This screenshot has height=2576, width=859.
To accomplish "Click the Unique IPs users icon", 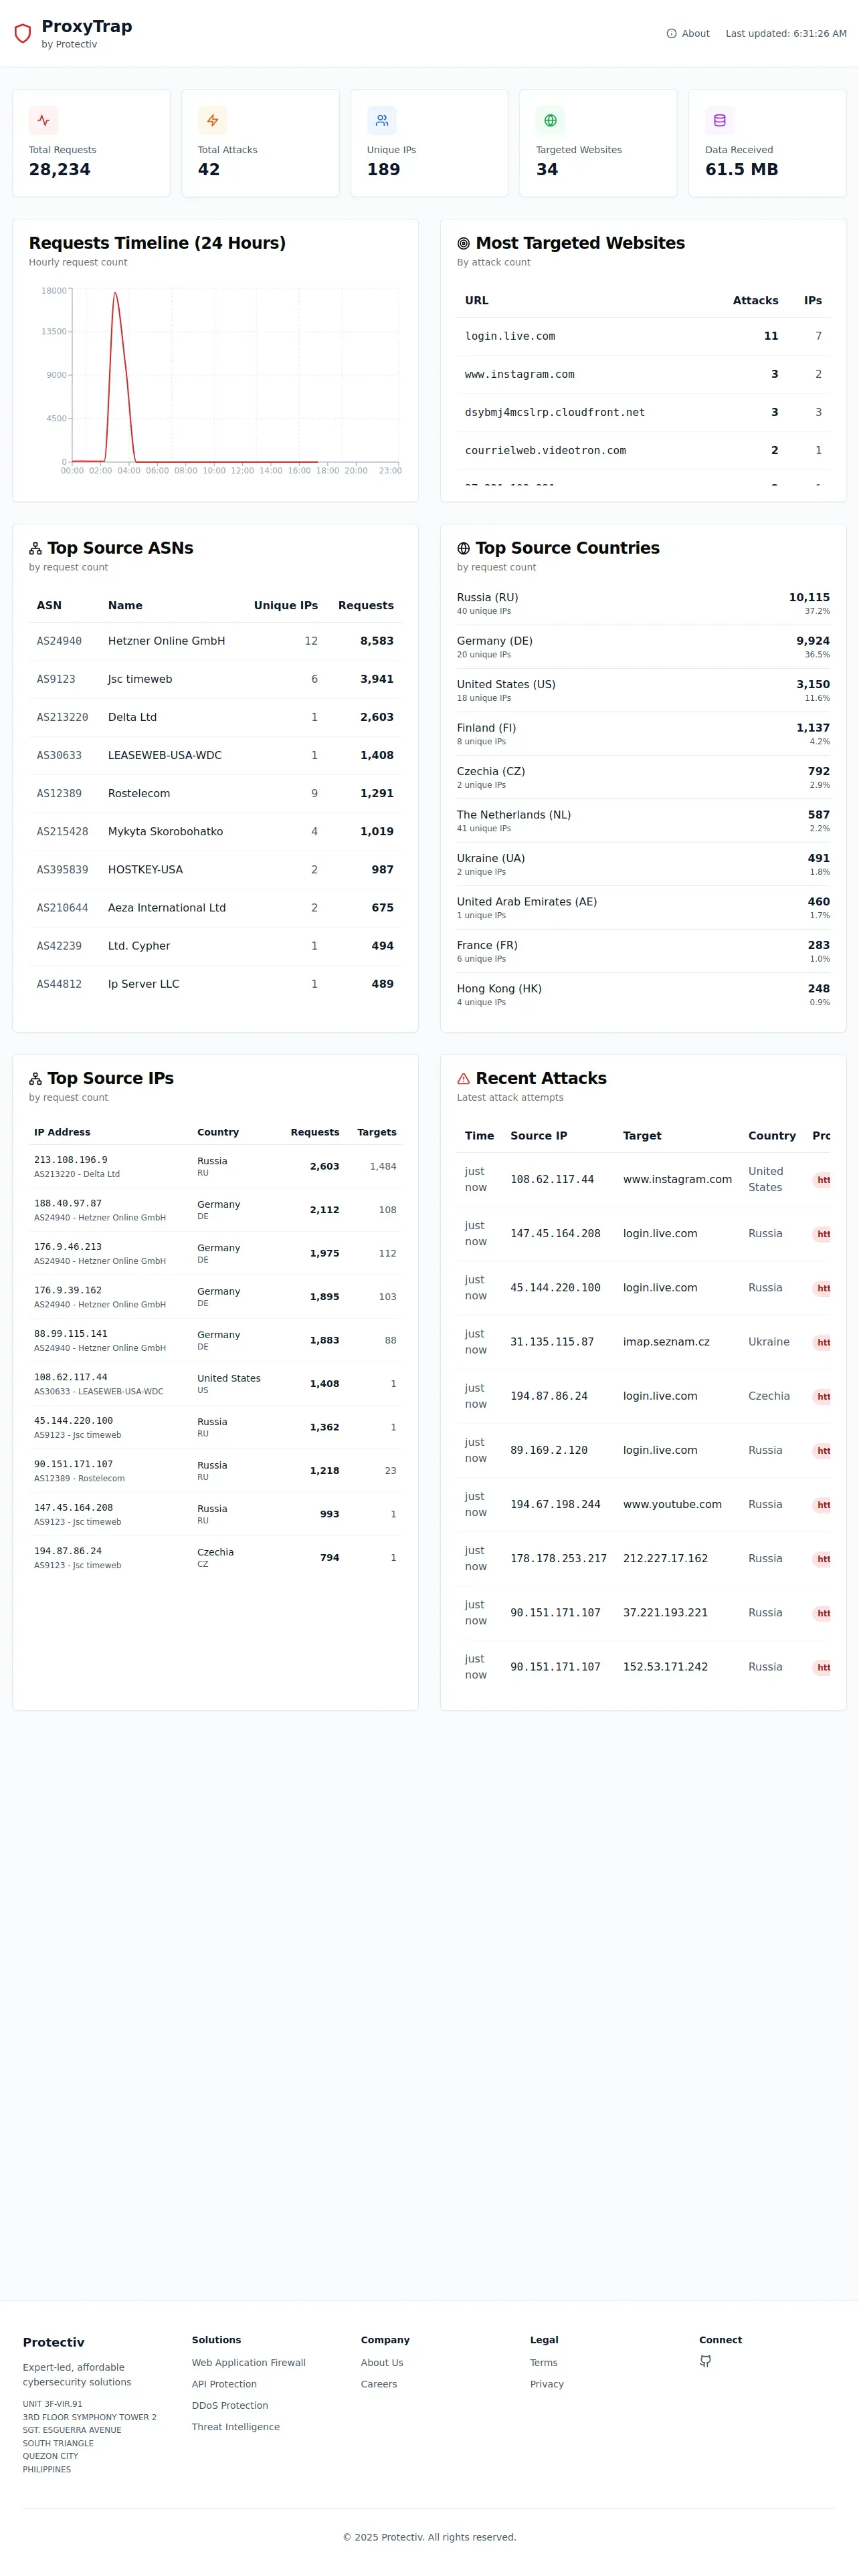I will (x=381, y=120).
